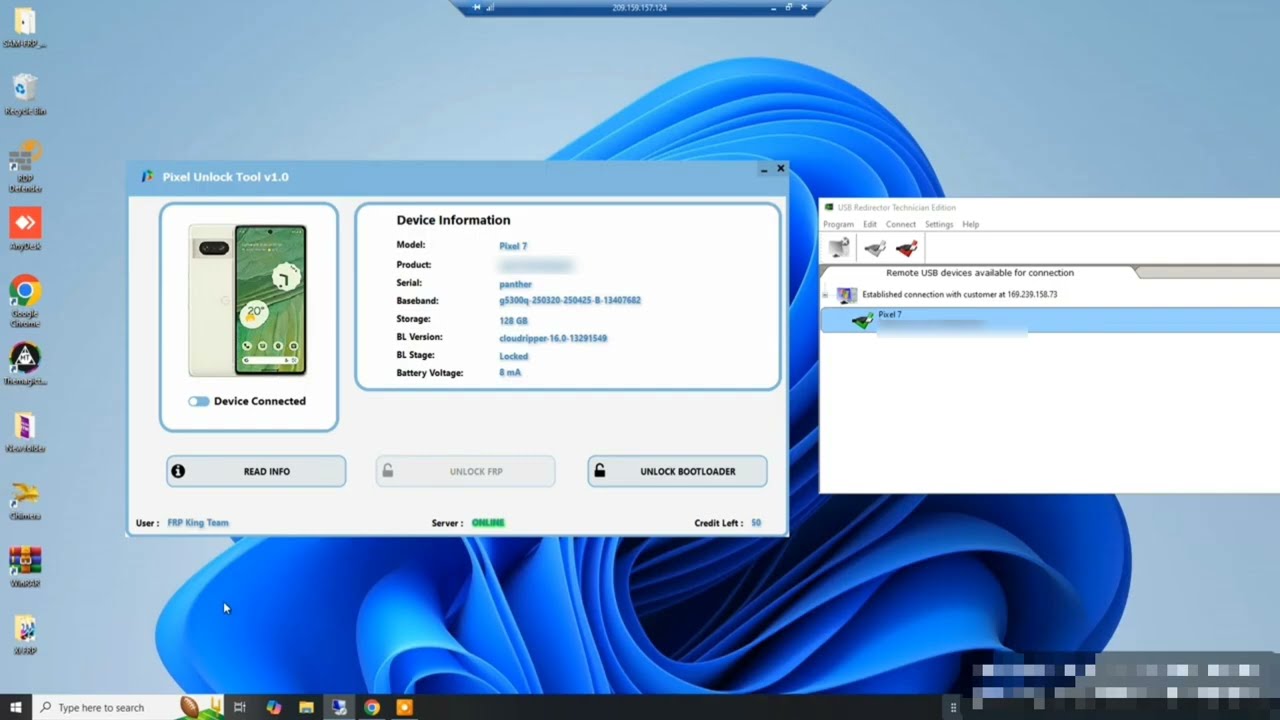This screenshot has width=1280, height=720.
Task: Click the FRP King Team user name
Action: click(x=198, y=523)
